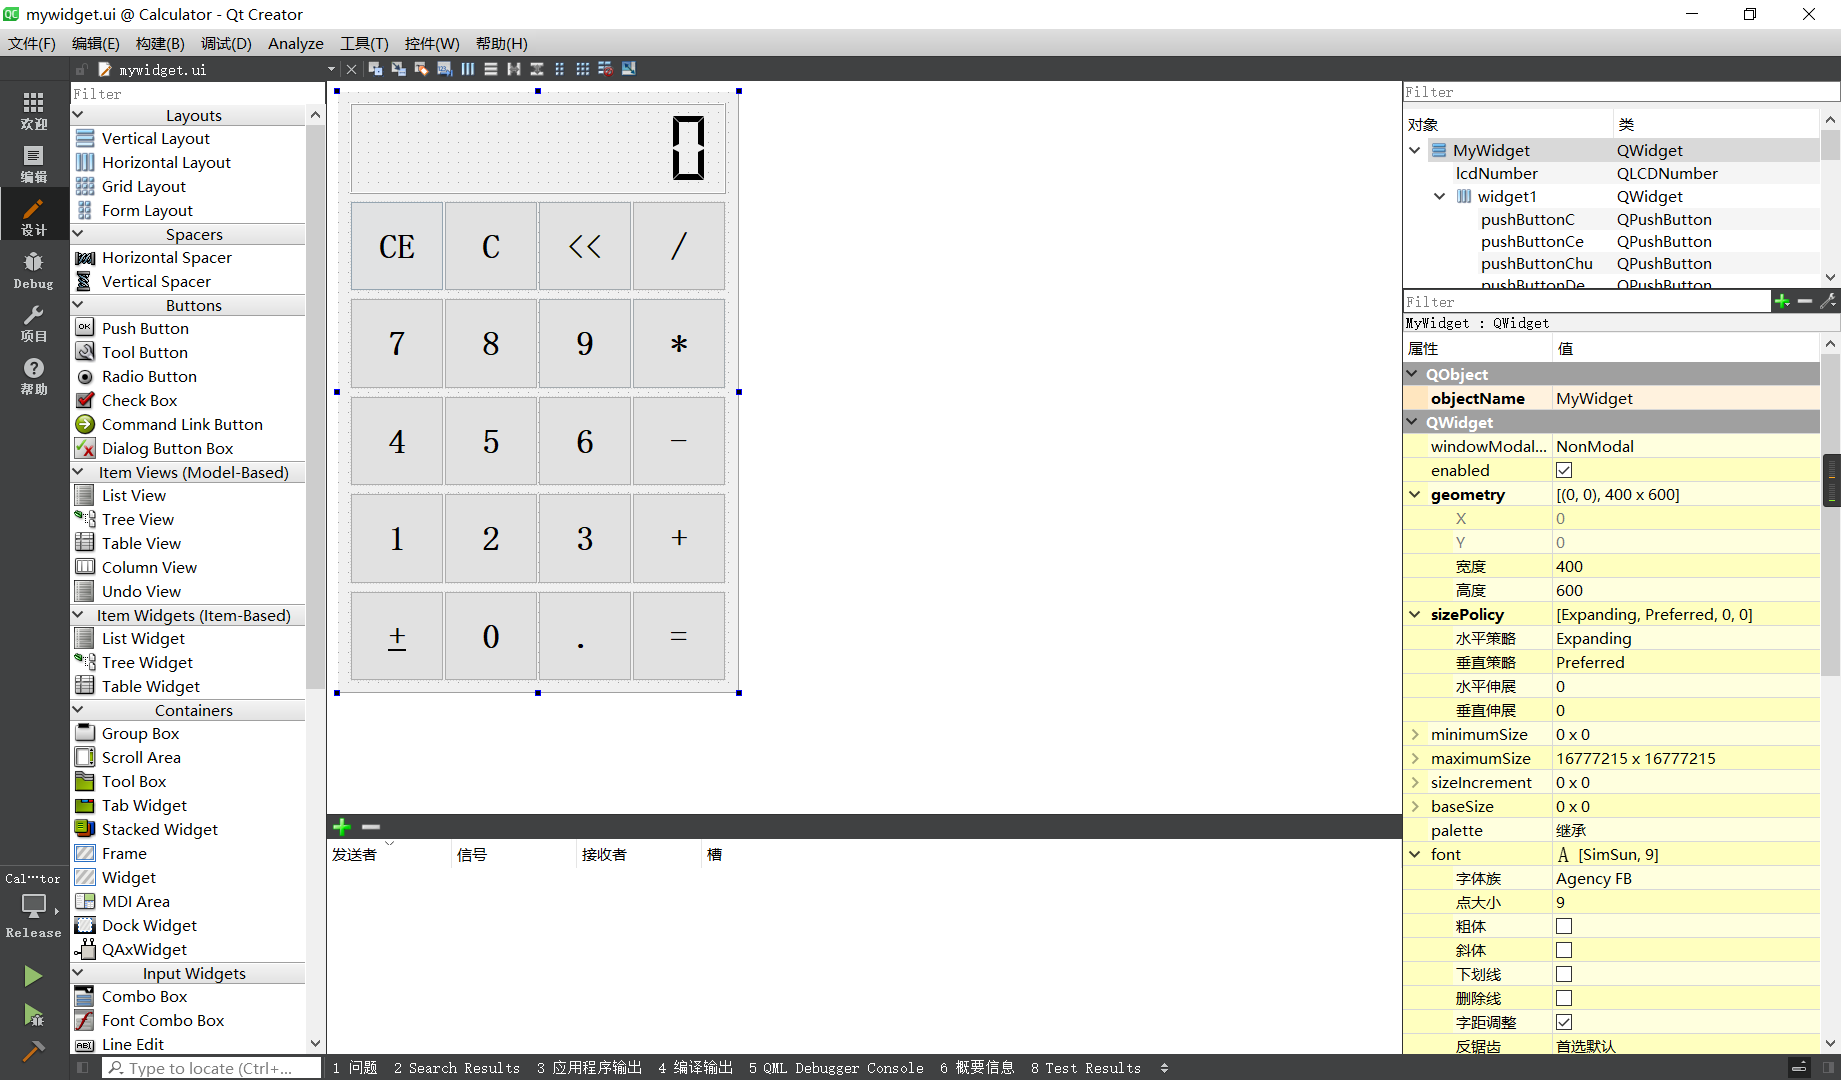Toggle the enabled property checkbox
This screenshot has width=1841, height=1080.
1564,470
